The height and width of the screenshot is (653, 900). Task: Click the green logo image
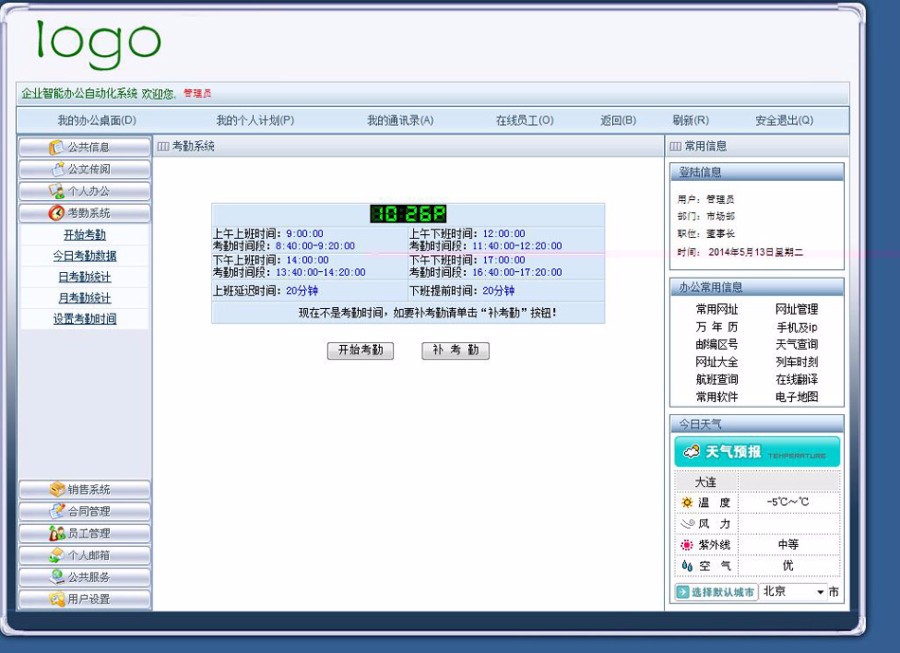tap(99, 44)
